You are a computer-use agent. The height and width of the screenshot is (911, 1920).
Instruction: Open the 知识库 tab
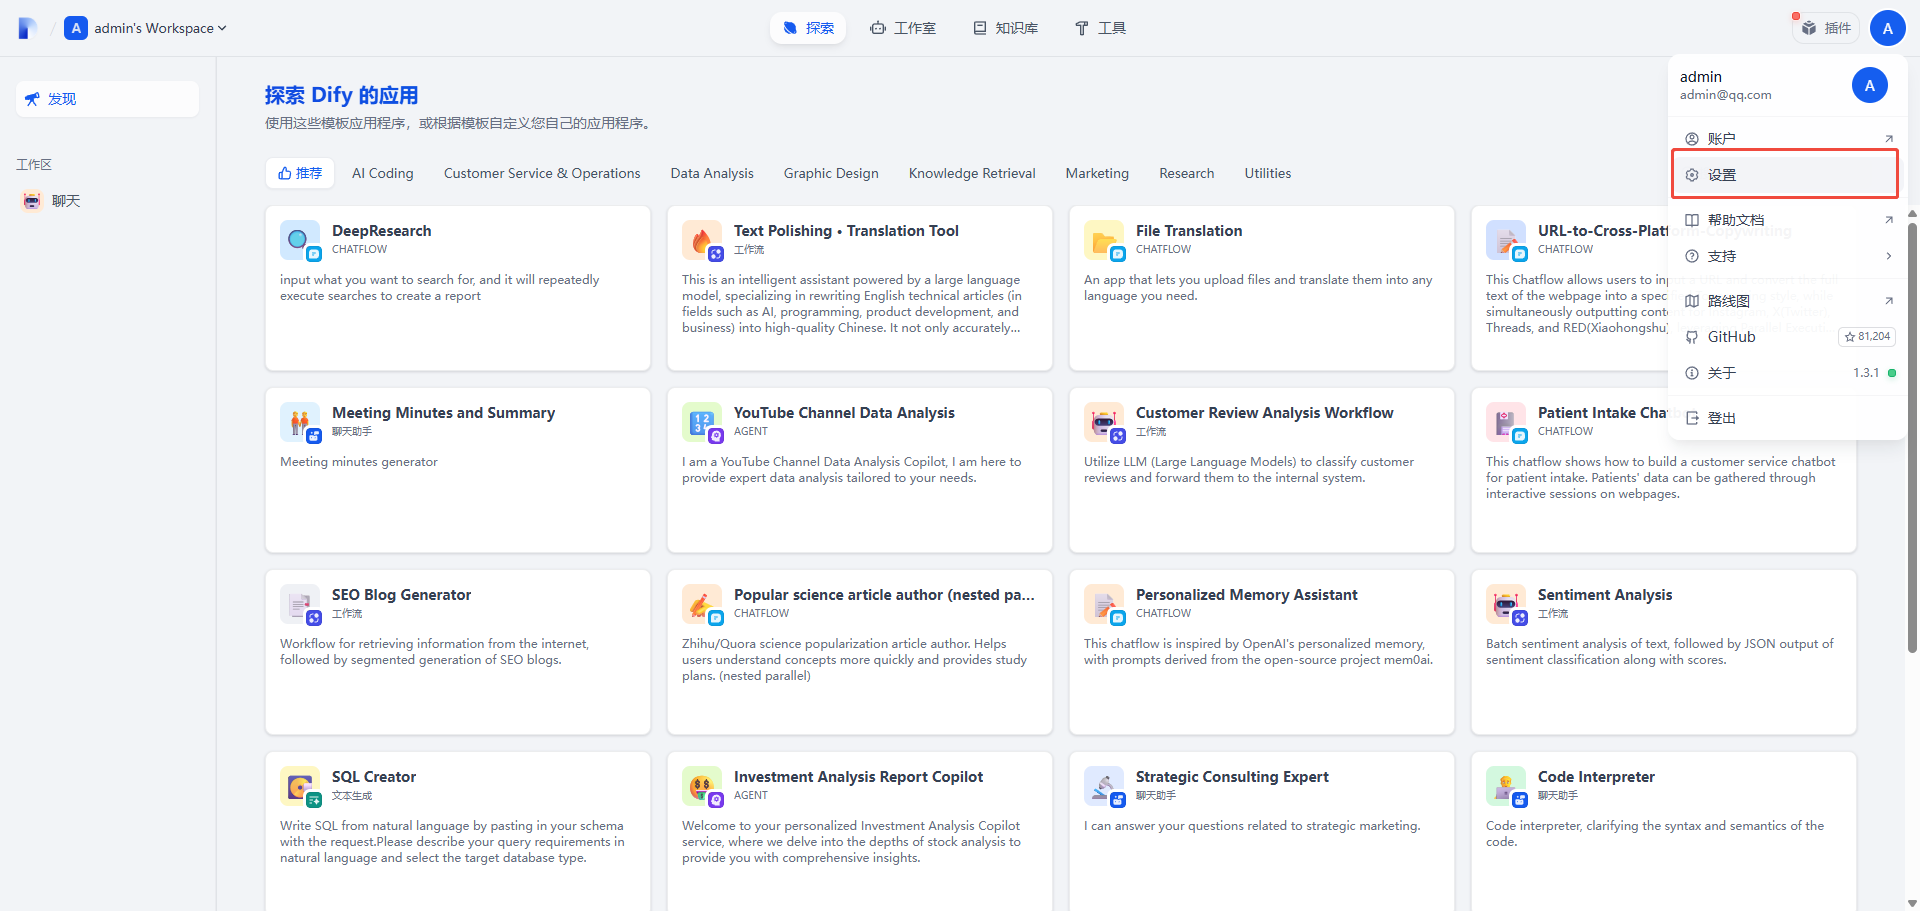tap(1006, 28)
